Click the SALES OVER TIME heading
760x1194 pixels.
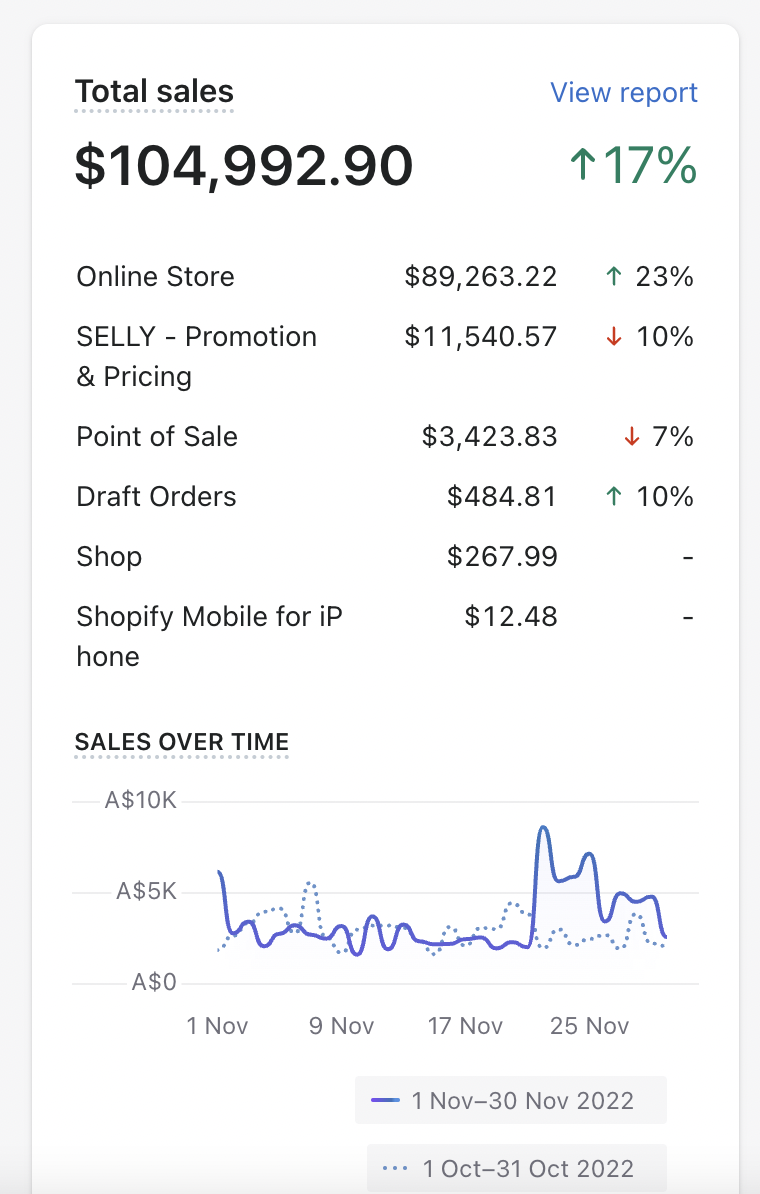click(x=182, y=742)
